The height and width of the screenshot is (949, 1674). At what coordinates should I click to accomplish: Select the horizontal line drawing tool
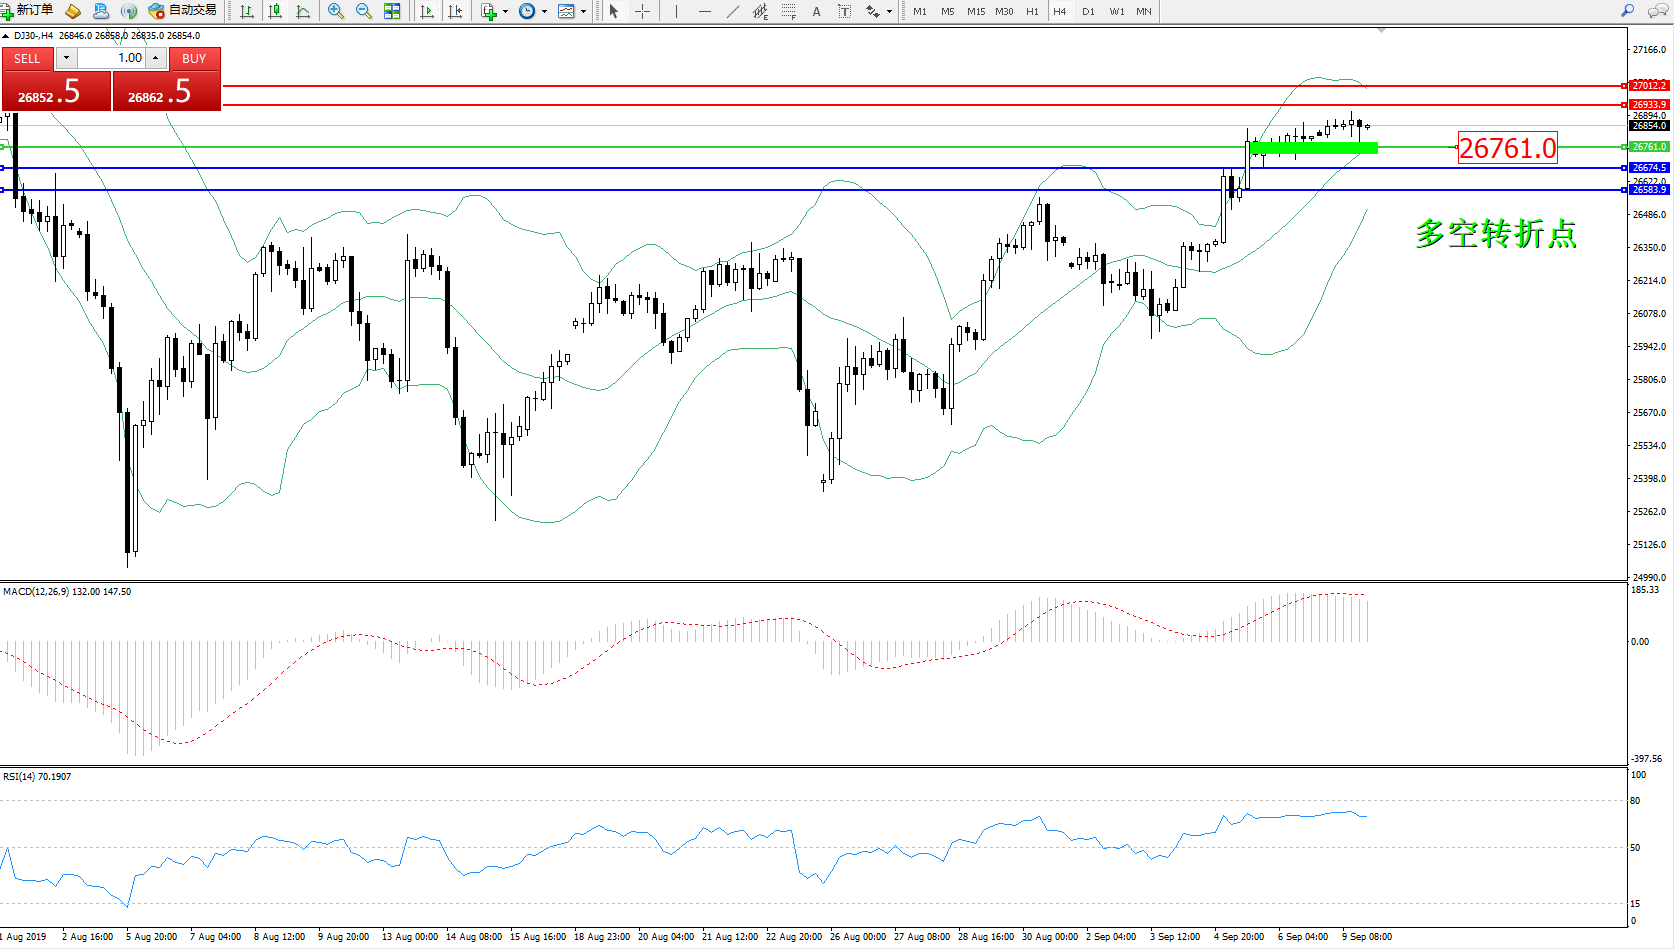[x=705, y=11]
